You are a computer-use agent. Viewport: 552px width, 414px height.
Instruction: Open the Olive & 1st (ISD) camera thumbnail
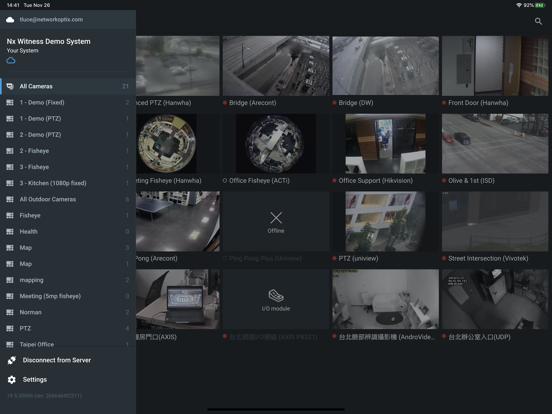[495, 144]
